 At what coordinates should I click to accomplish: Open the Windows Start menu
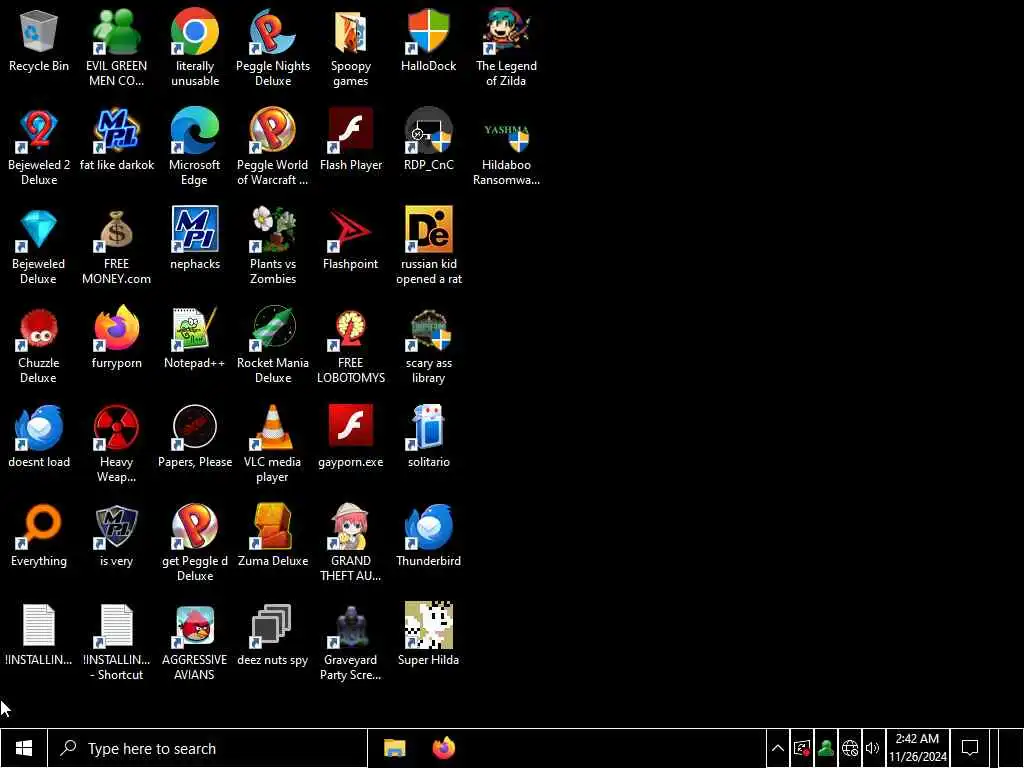(x=24, y=748)
